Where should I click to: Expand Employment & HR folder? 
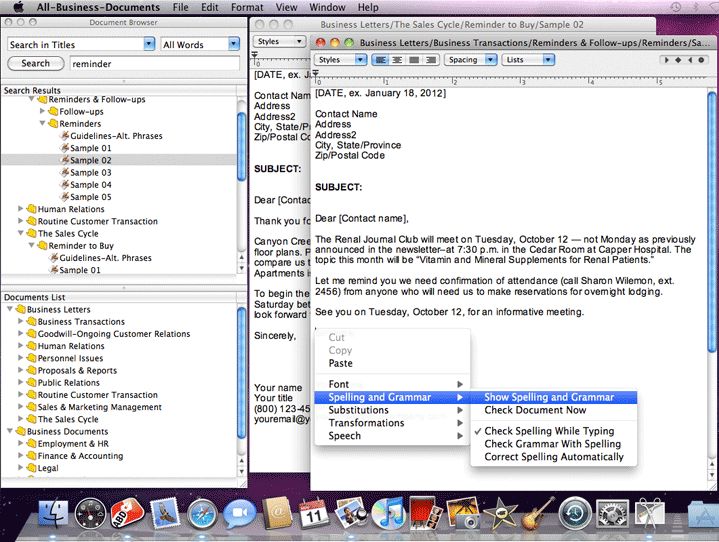pyautogui.click(x=21, y=443)
